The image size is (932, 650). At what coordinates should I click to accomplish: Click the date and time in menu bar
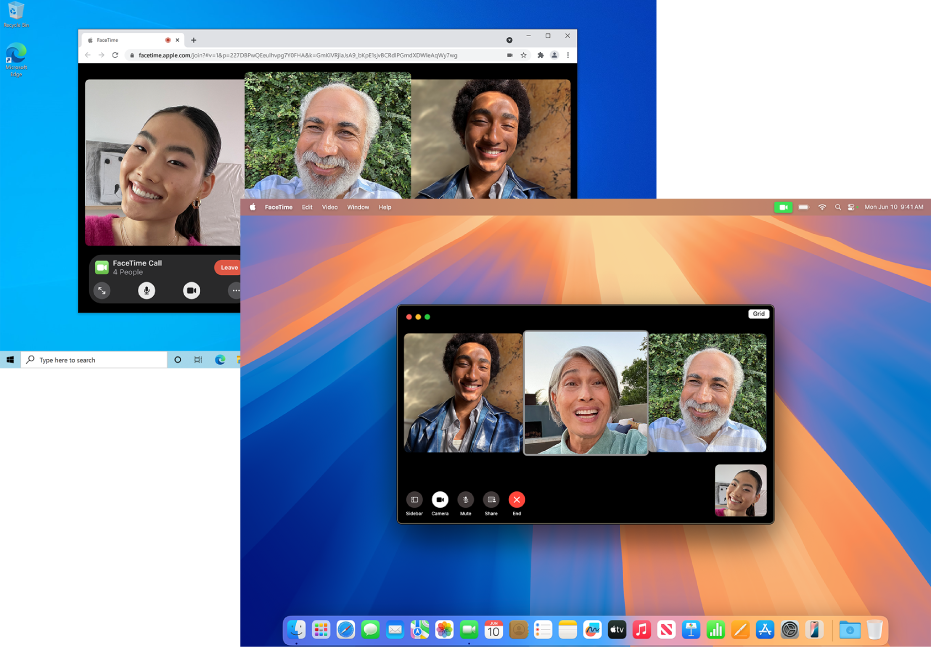pyautogui.click(x=893, y=207)
